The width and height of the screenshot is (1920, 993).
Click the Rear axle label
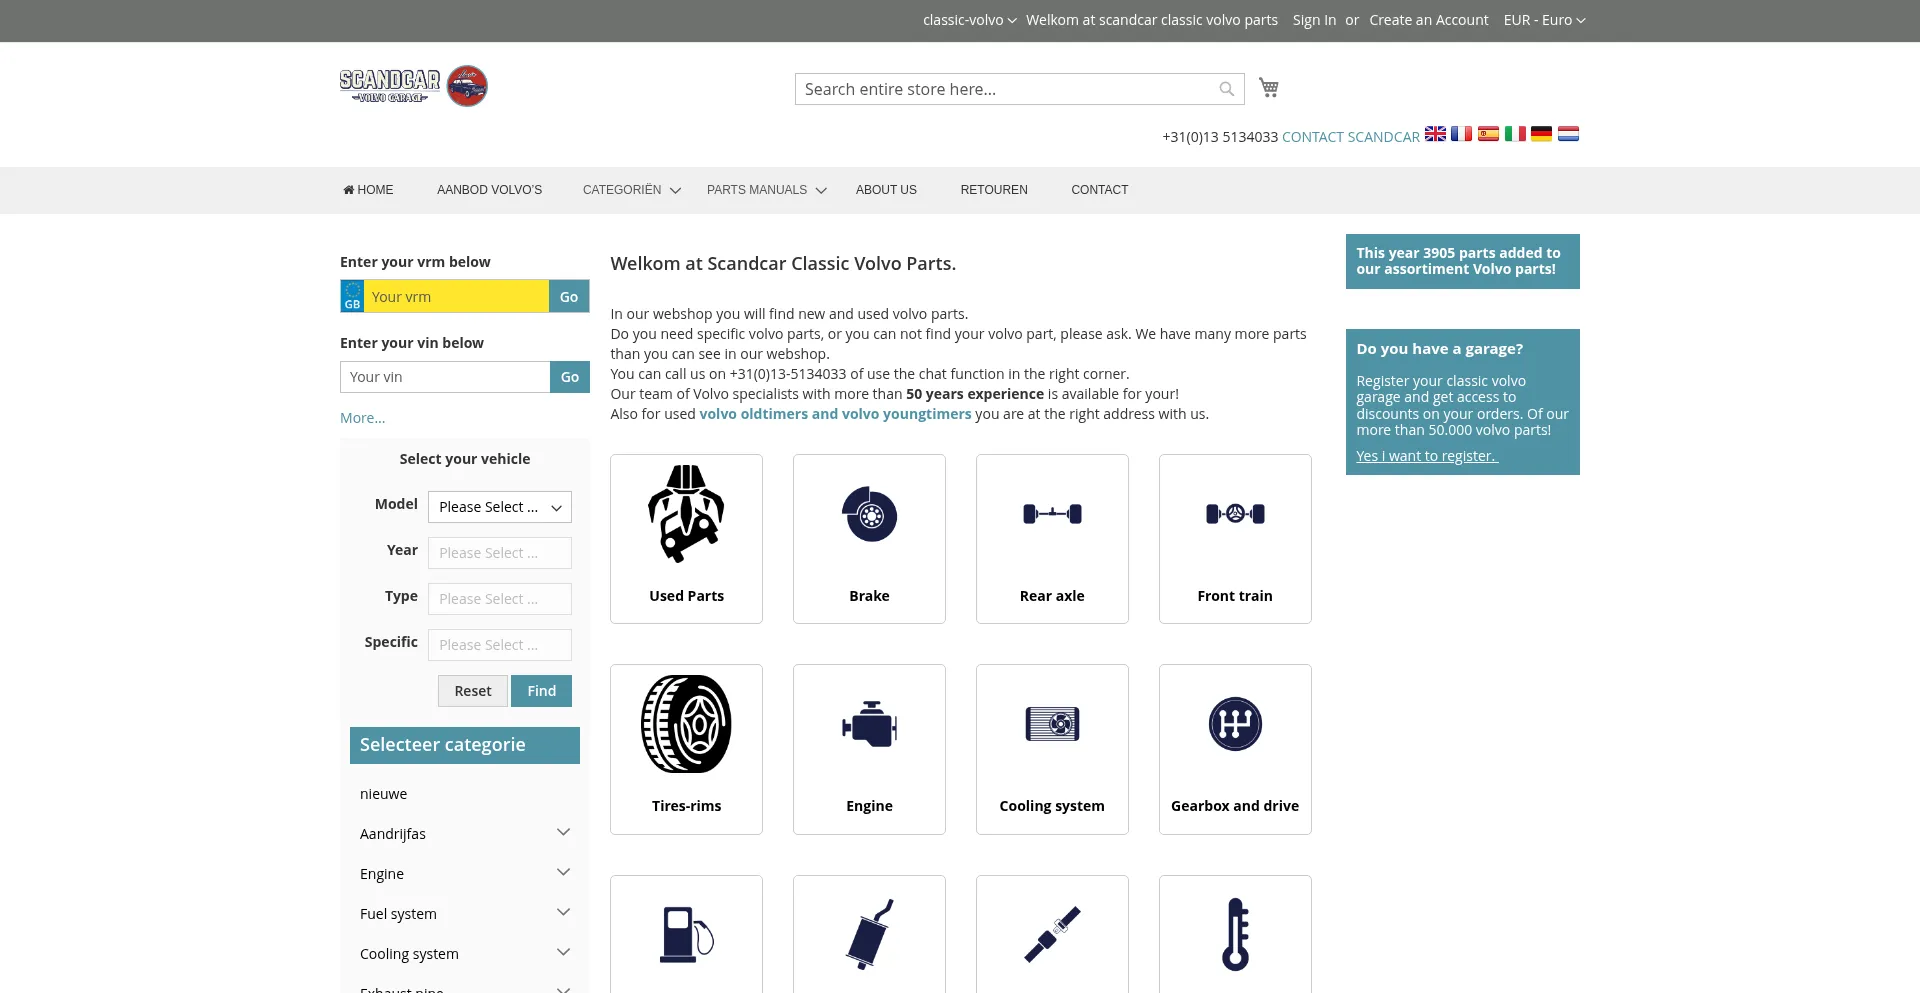1052,596
